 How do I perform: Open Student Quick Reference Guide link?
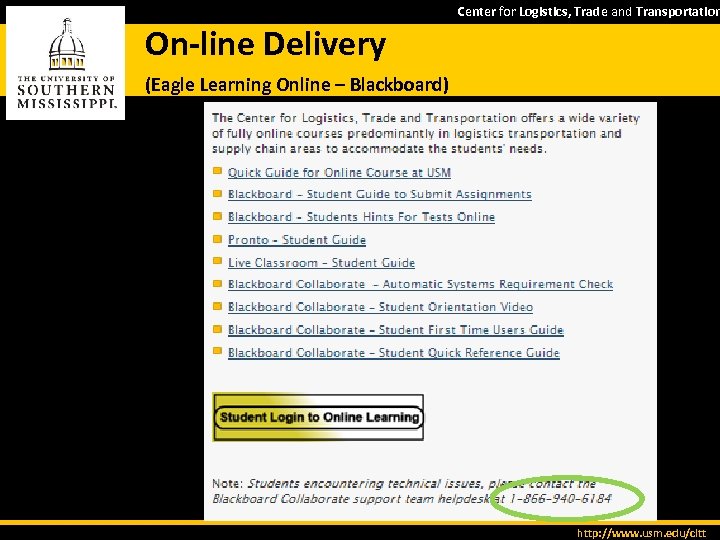click(x=394, y=353)
